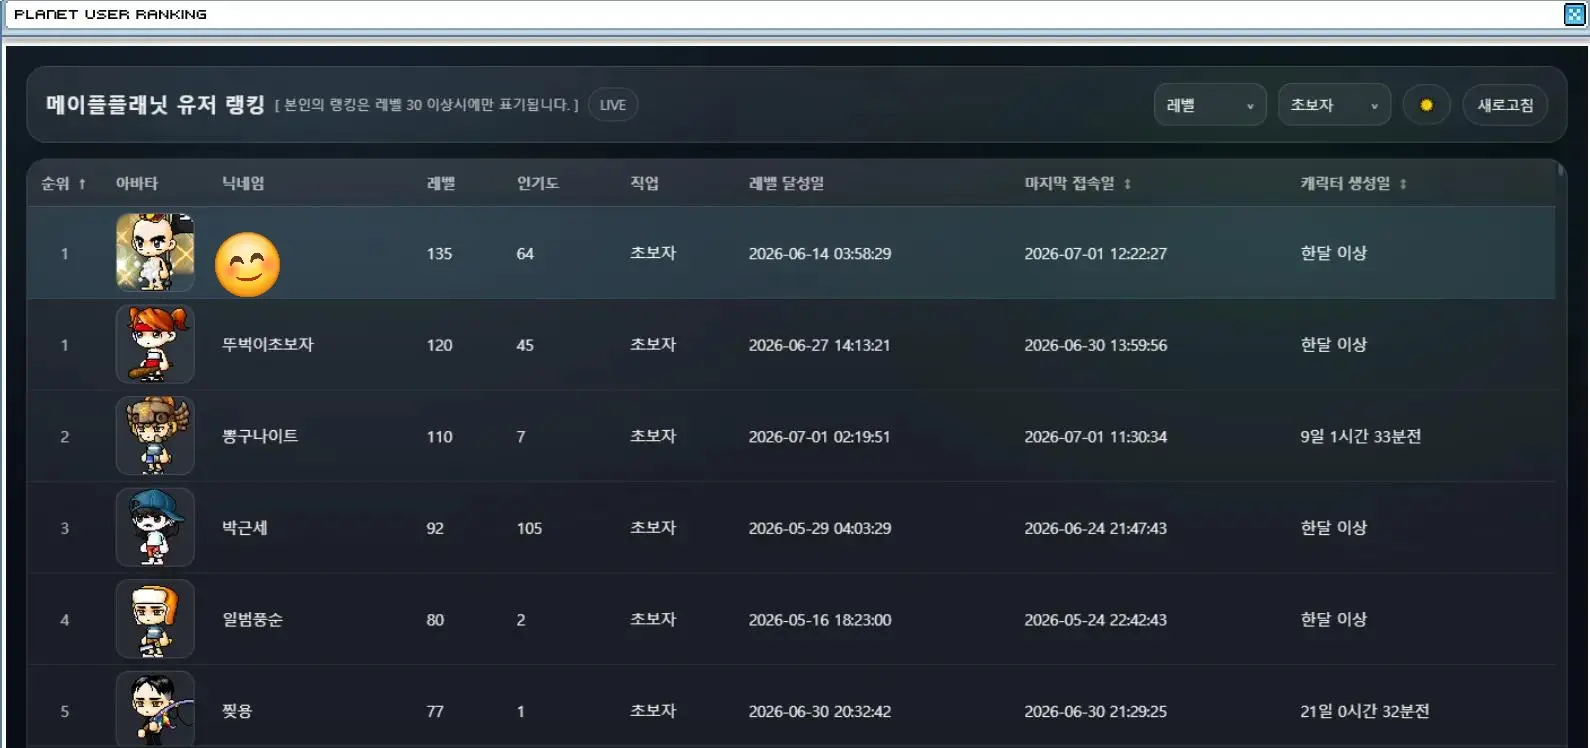
Task: Click the LIVE badge
Action: click(613, 105)
